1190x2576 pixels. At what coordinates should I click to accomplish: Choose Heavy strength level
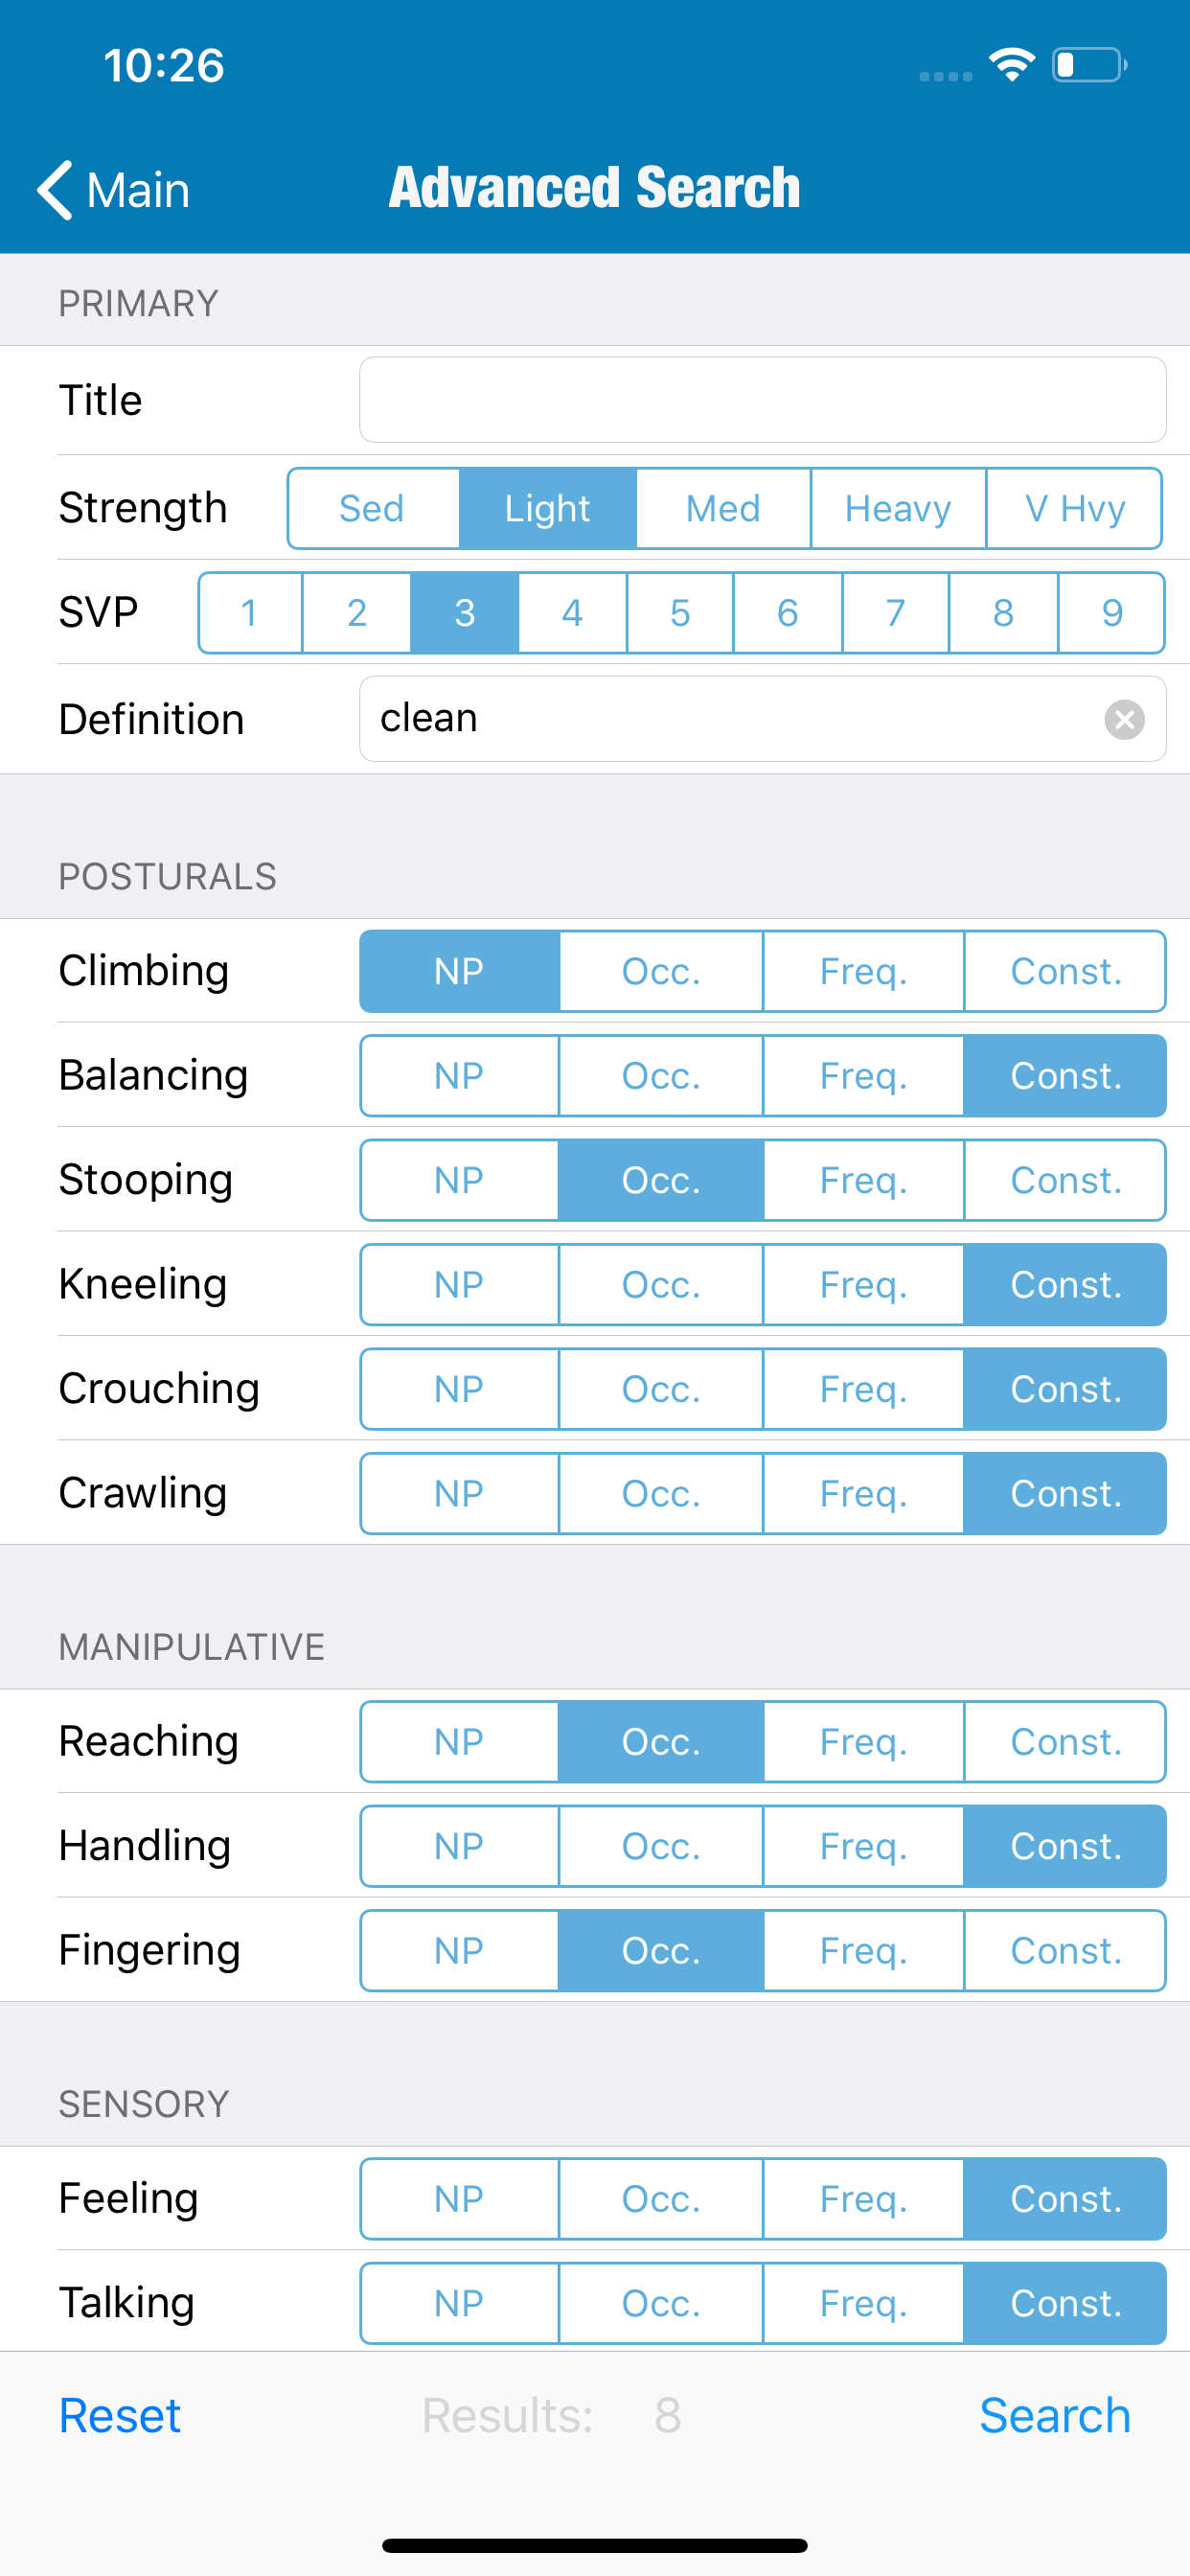[x=897, y=509]
